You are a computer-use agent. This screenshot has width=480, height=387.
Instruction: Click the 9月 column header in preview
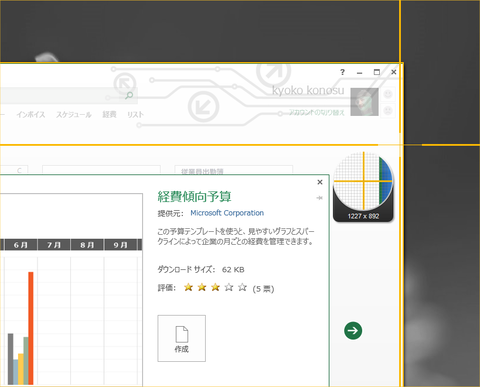[120, 245]
